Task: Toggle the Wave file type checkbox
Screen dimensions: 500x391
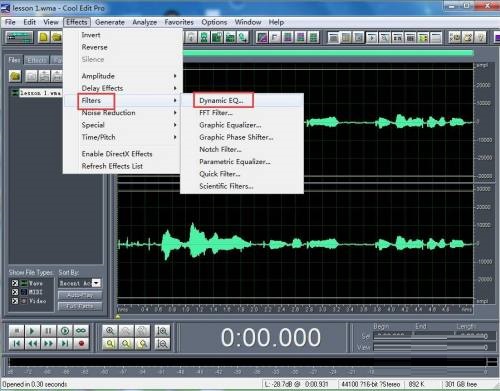Action: [15, 283]
